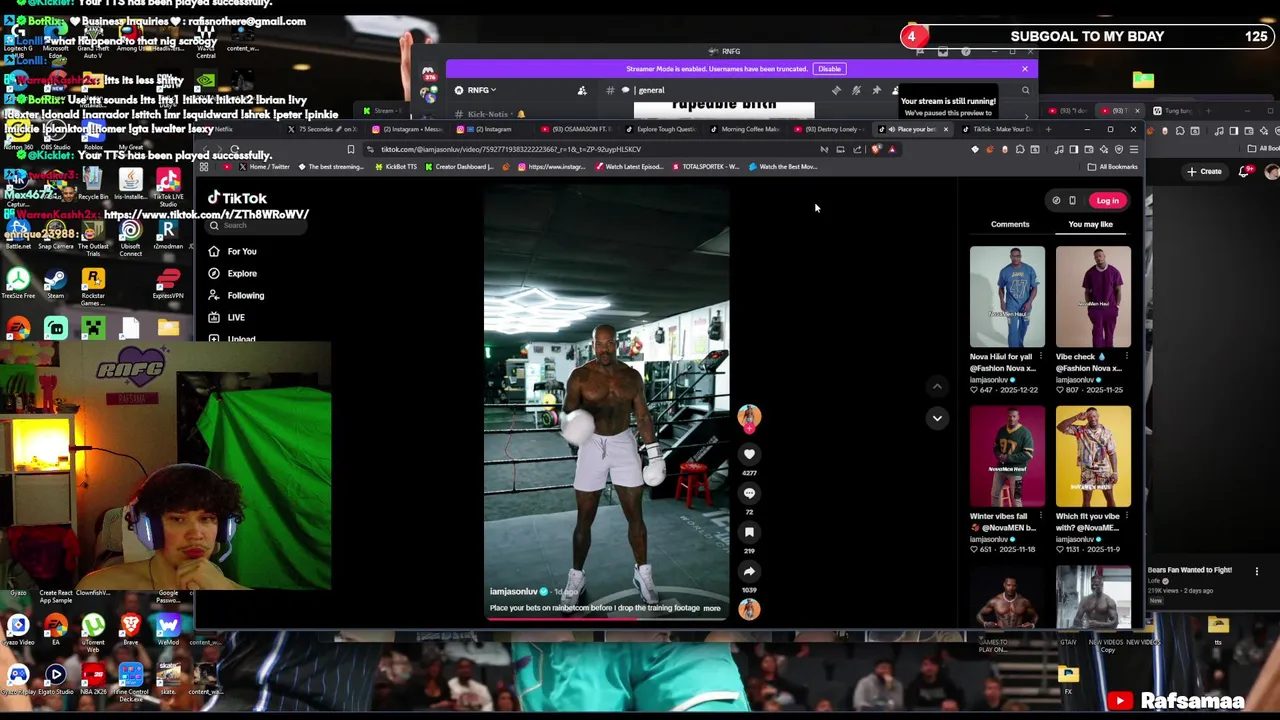Switch to TikTok - Make Your Day tab
This screenshot has height=720, width=1280.
(999, 129)
